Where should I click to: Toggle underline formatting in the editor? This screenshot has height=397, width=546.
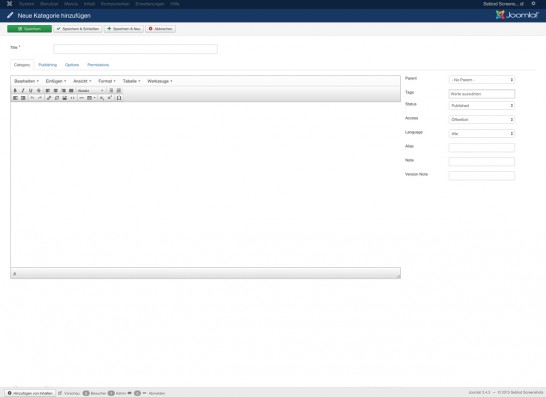coord(31,91)
